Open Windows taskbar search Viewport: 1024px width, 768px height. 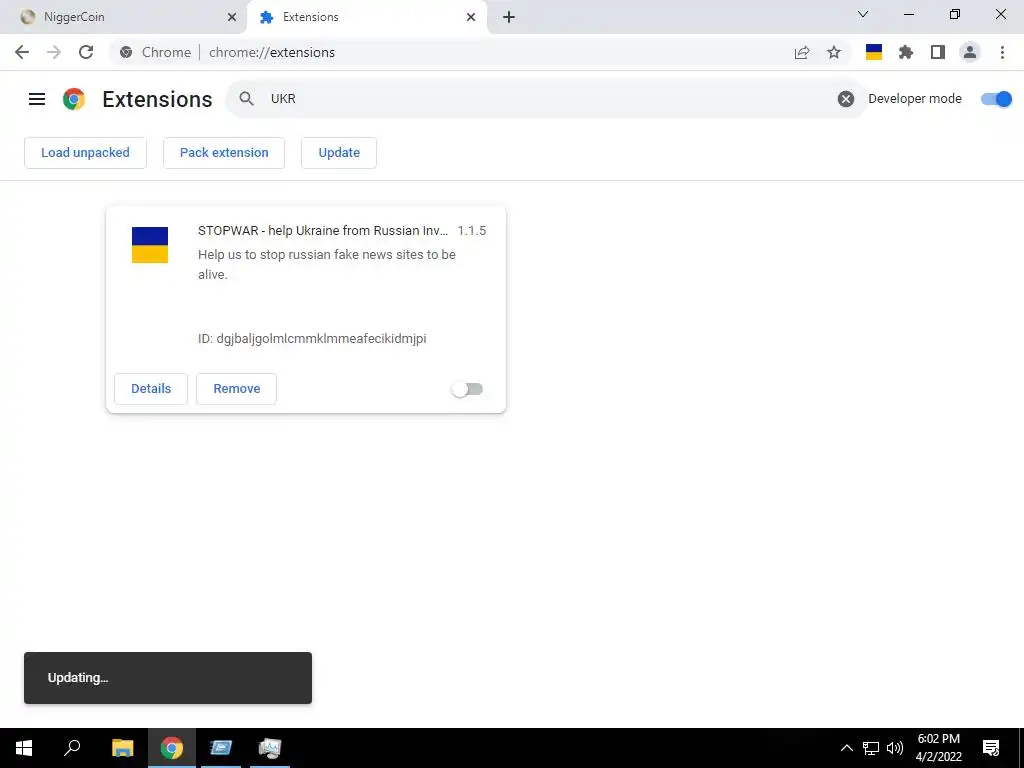(x=72, y=748)
